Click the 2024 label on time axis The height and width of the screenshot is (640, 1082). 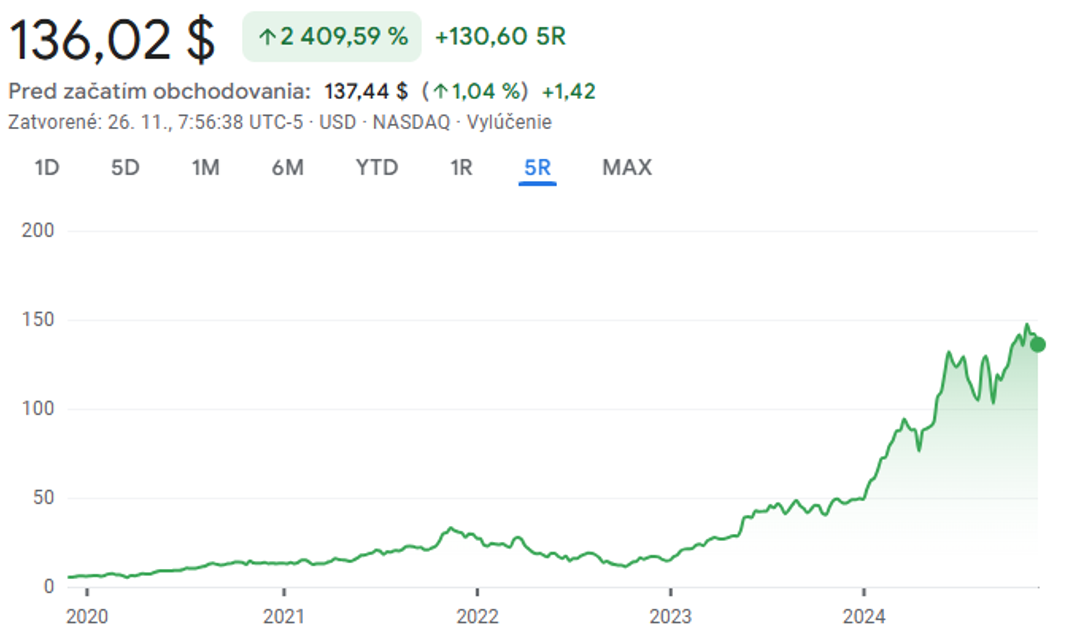pyautogui.click(x=863, y=613)
